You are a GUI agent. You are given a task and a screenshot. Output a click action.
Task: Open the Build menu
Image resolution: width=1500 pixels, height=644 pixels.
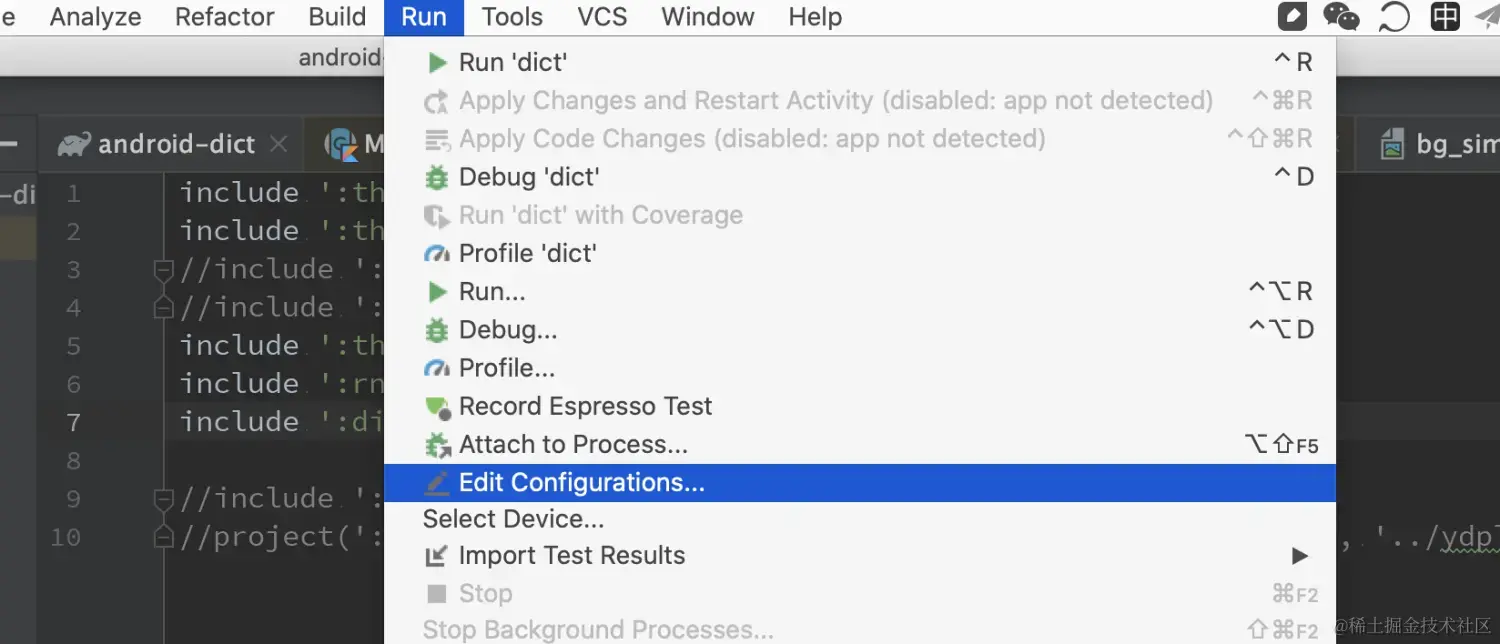pos(337,17)
